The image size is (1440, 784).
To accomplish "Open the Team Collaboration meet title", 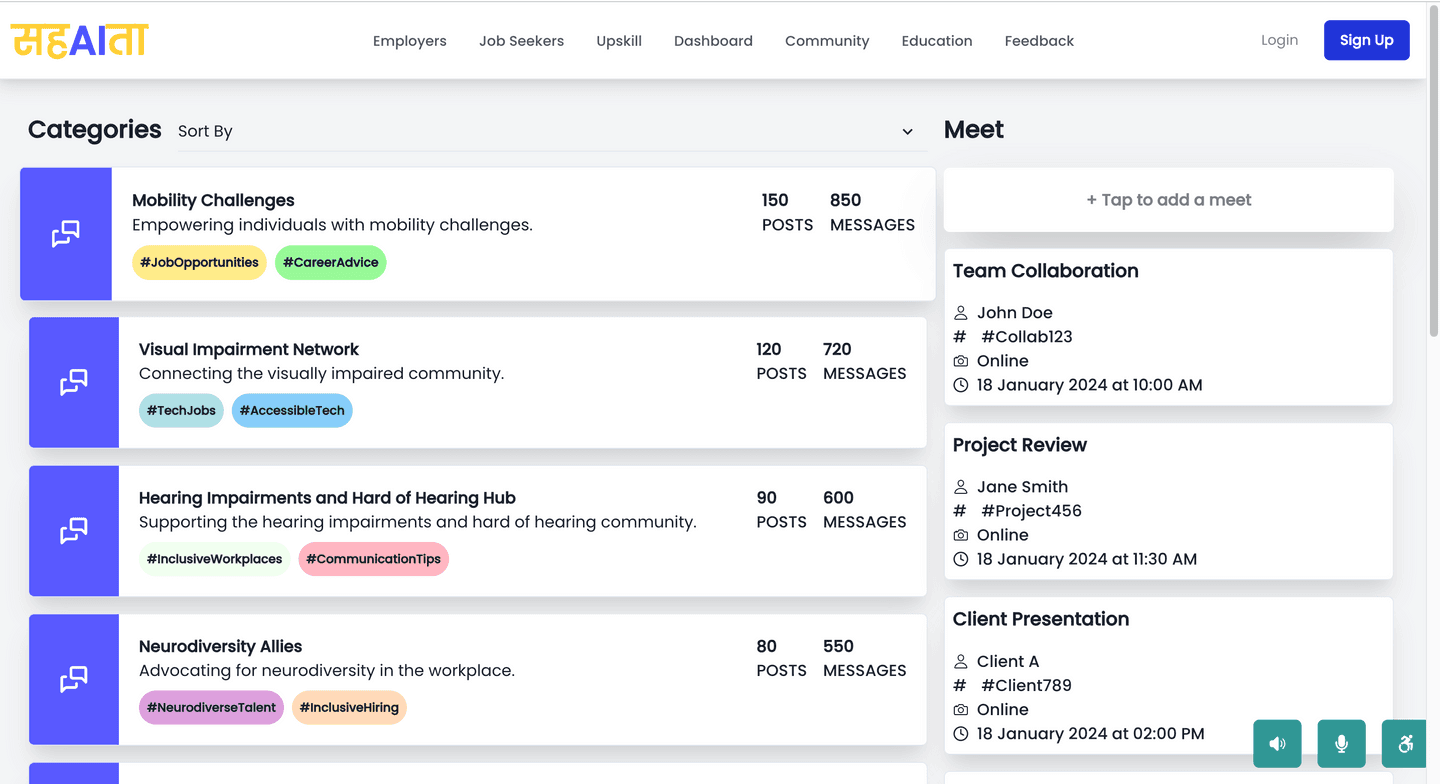I will click(1045, 271).
